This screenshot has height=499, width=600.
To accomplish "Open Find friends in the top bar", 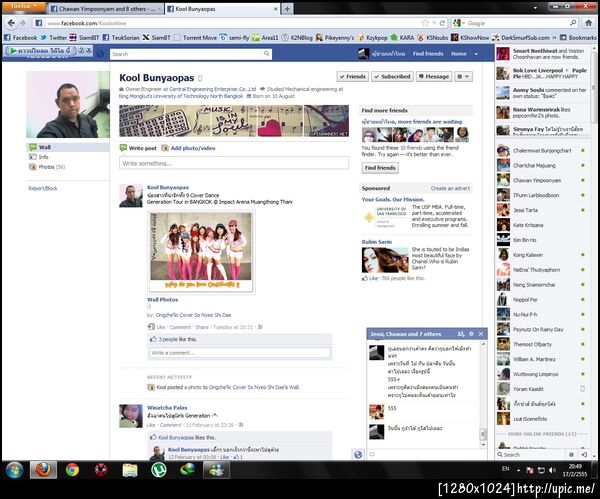I will point(428,54).
